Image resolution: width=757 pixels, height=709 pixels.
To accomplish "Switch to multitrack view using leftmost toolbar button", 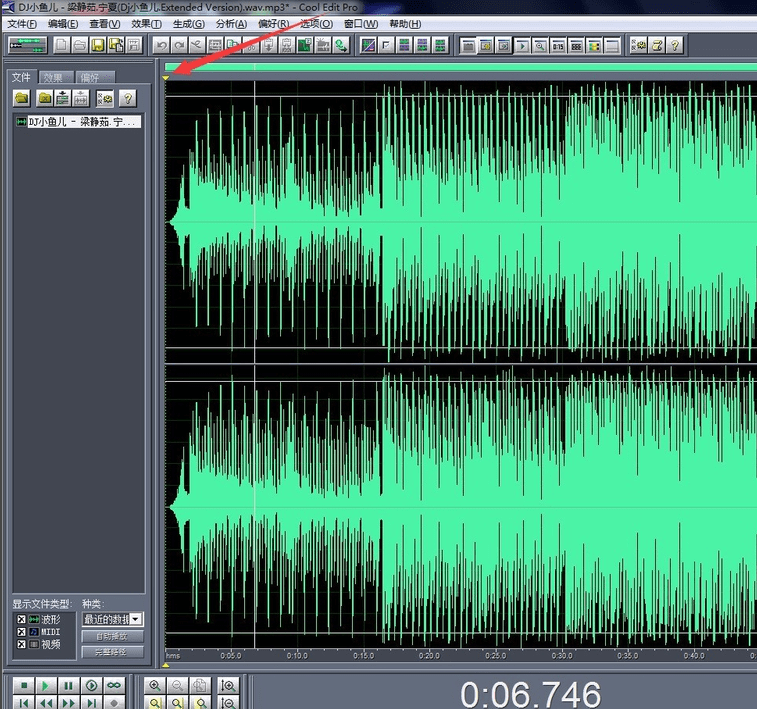I will coord(27,45).
